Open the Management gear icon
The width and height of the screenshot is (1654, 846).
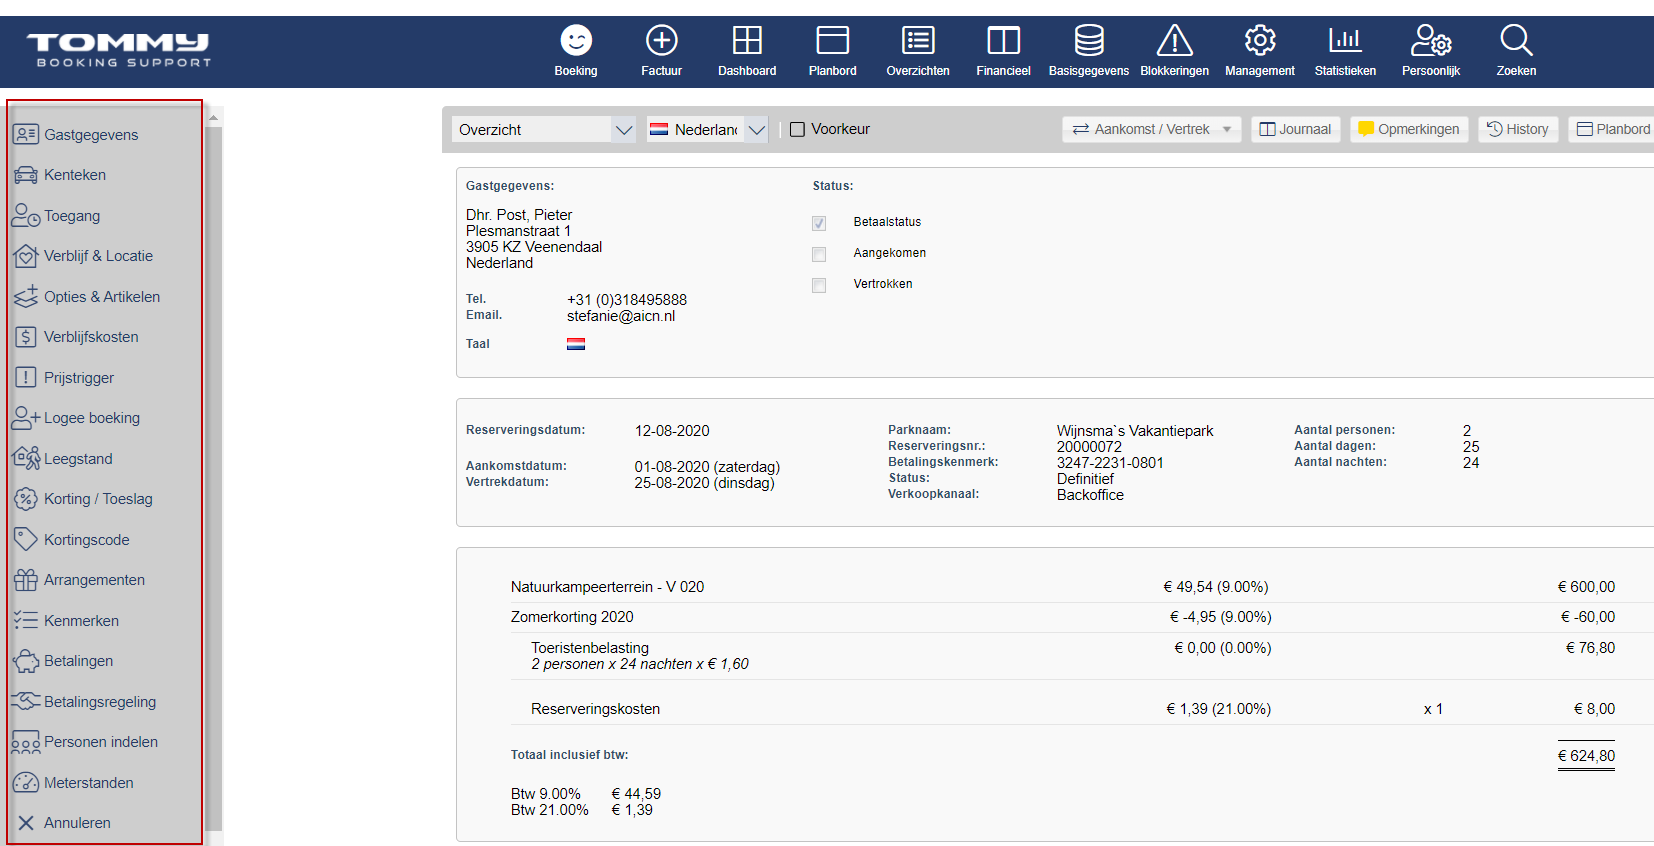coord(1260,40)
